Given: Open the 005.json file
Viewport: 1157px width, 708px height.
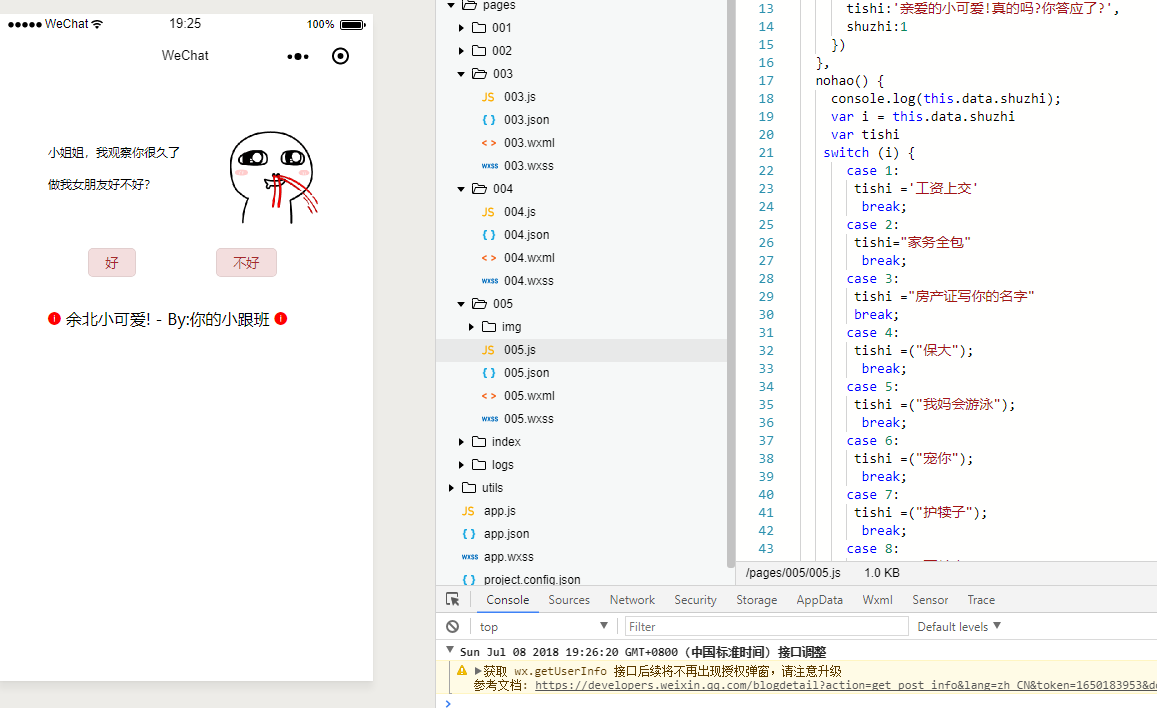Looking at the screenshot, I should click(x=526, y=372).
